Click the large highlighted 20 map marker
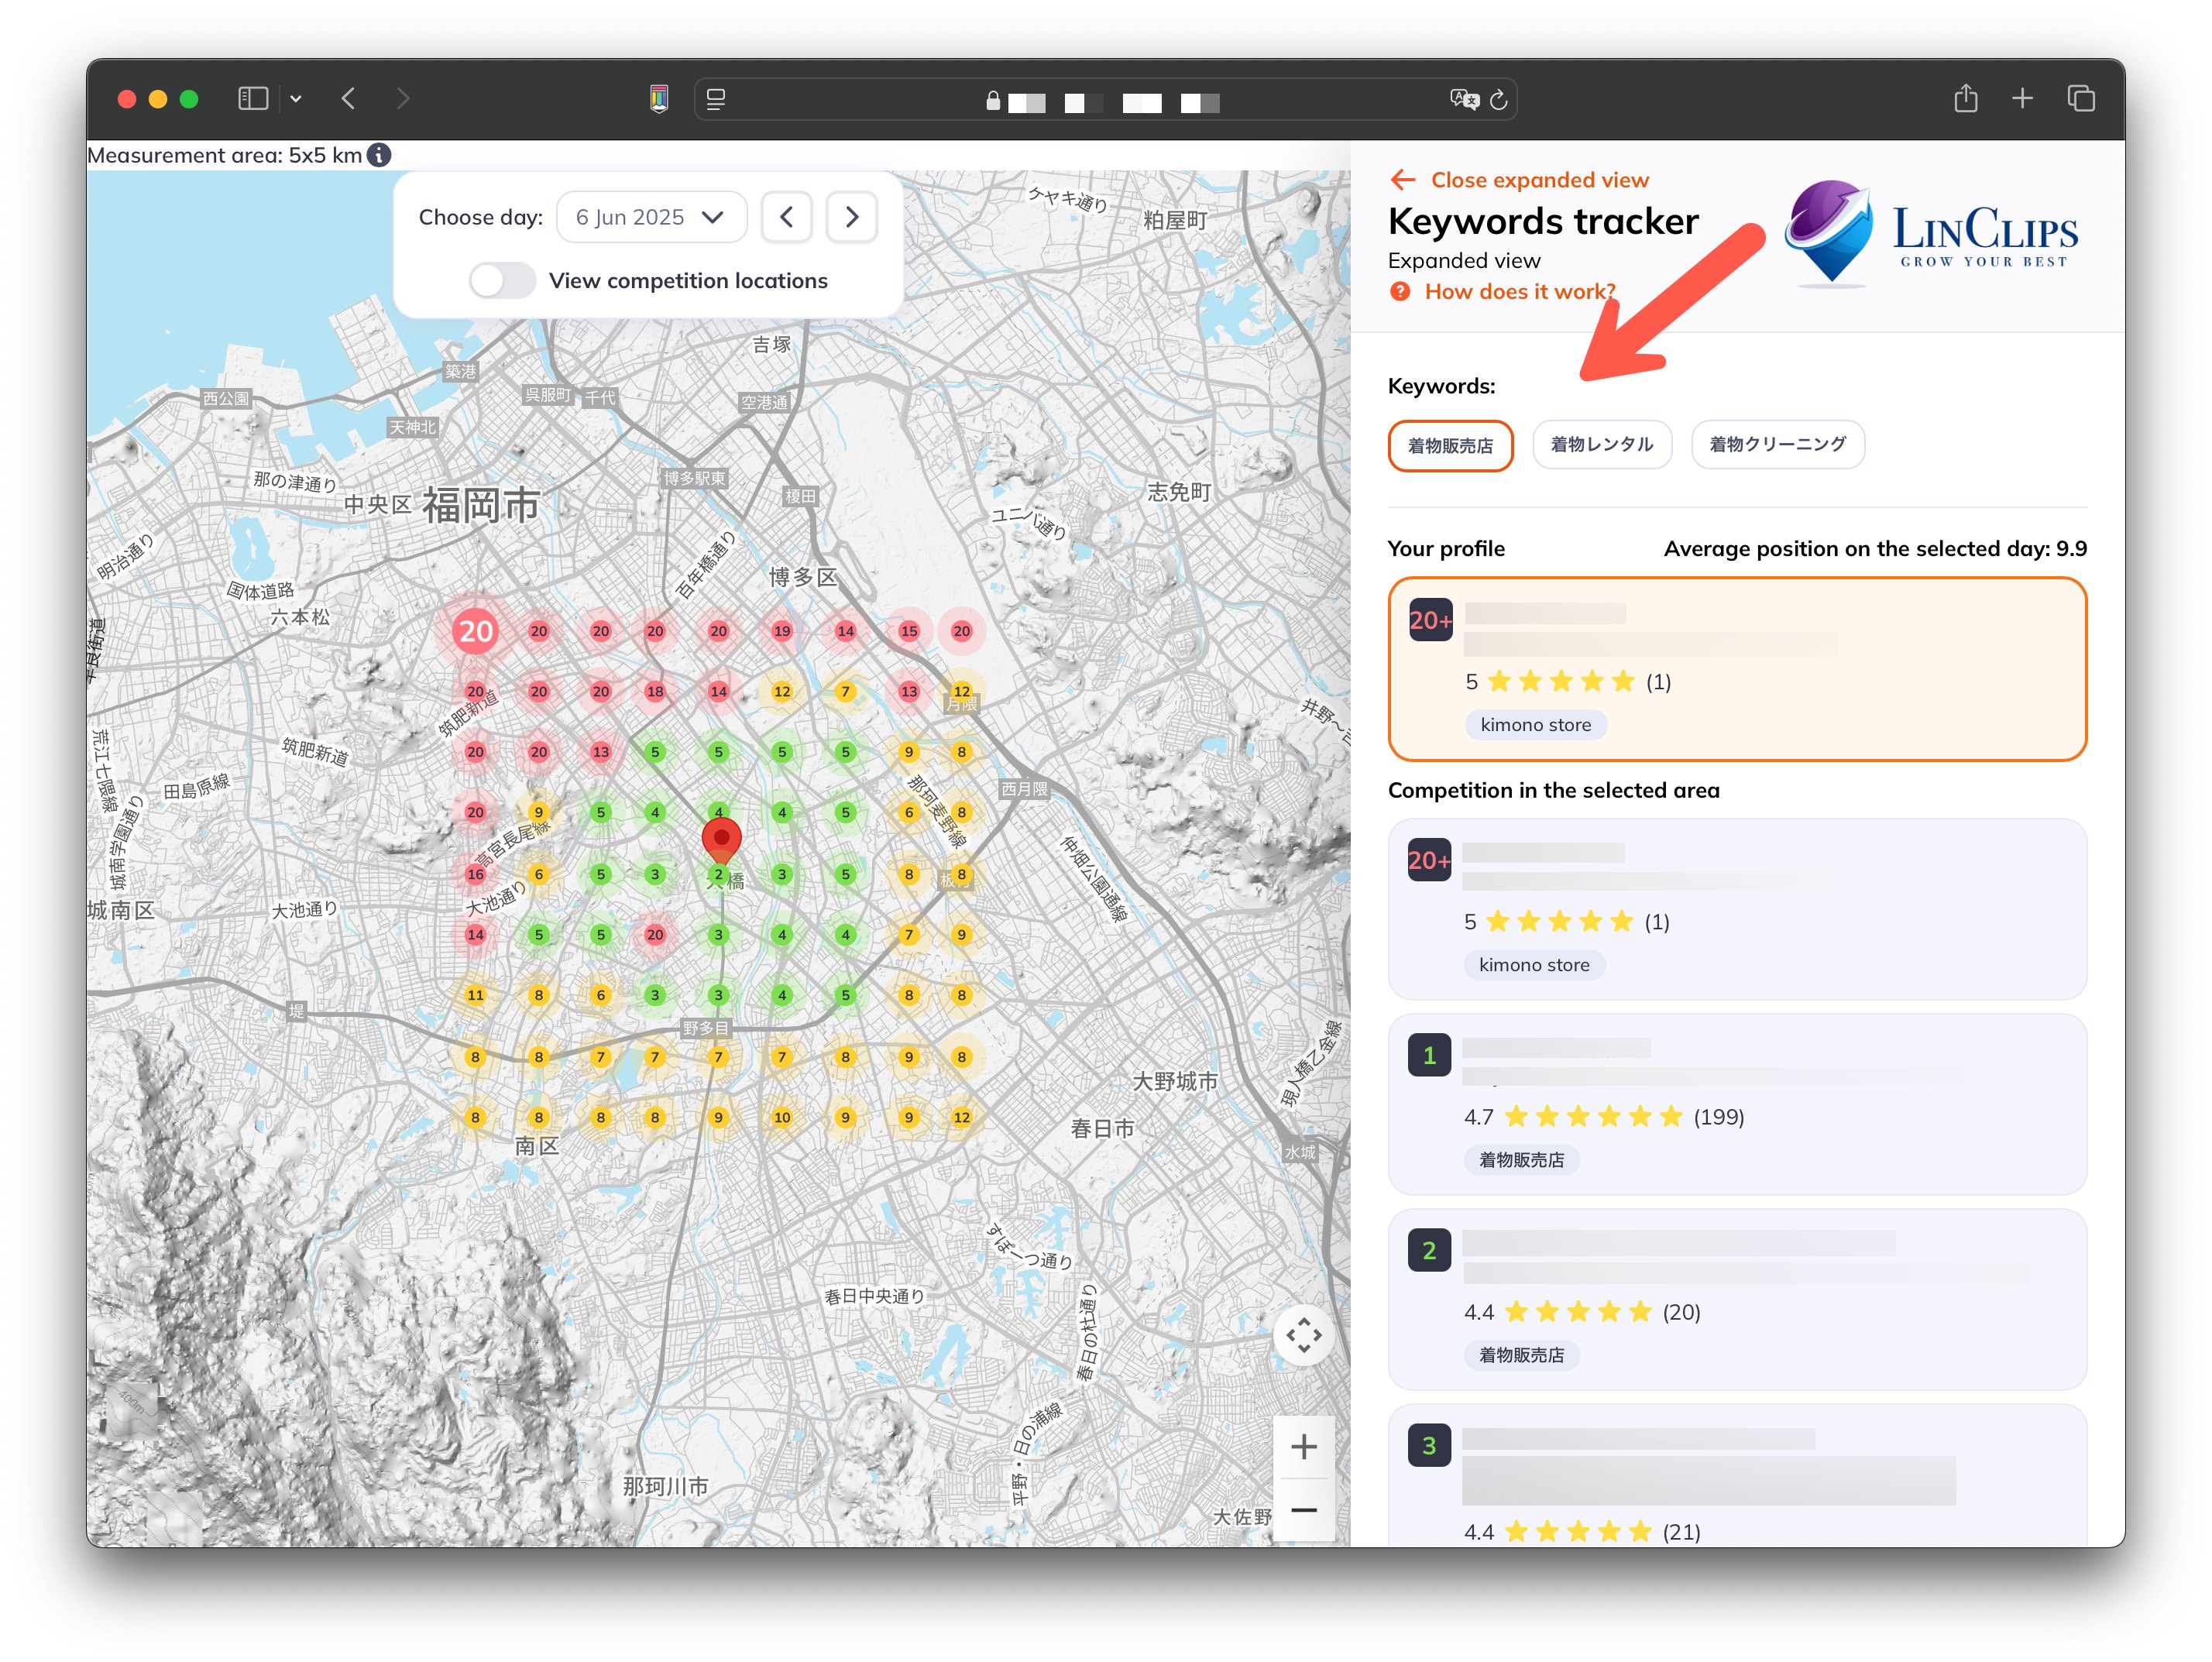The image size is (2212, 1662). click(476, 631)
